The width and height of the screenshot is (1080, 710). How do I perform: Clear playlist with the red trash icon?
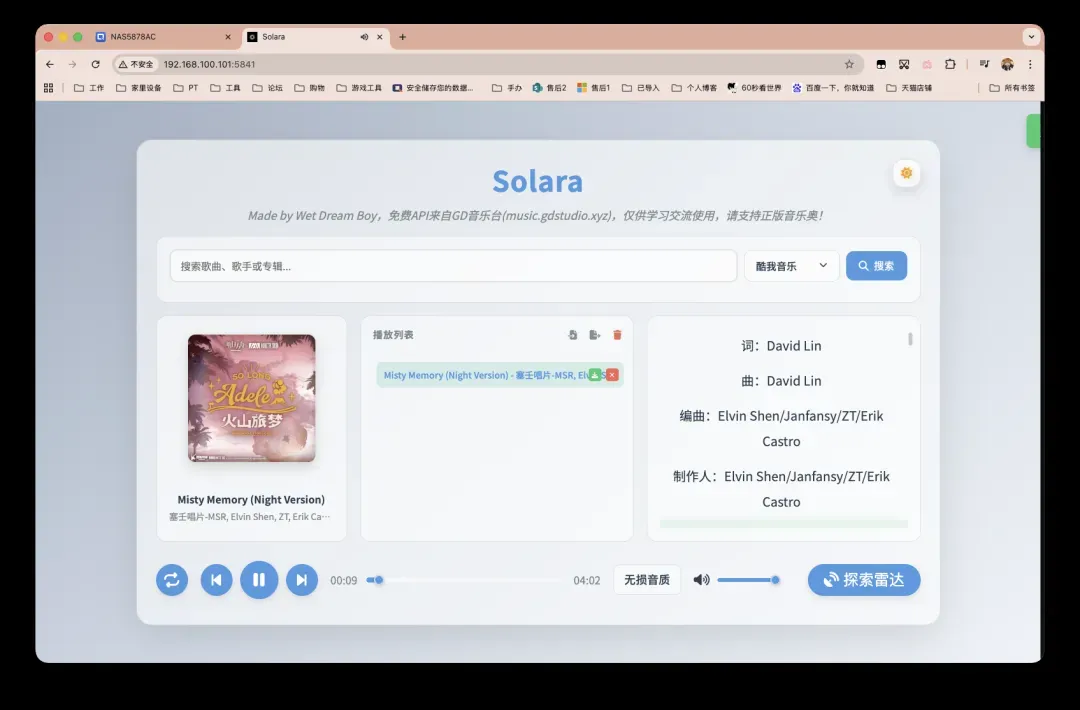pos(617,335)
